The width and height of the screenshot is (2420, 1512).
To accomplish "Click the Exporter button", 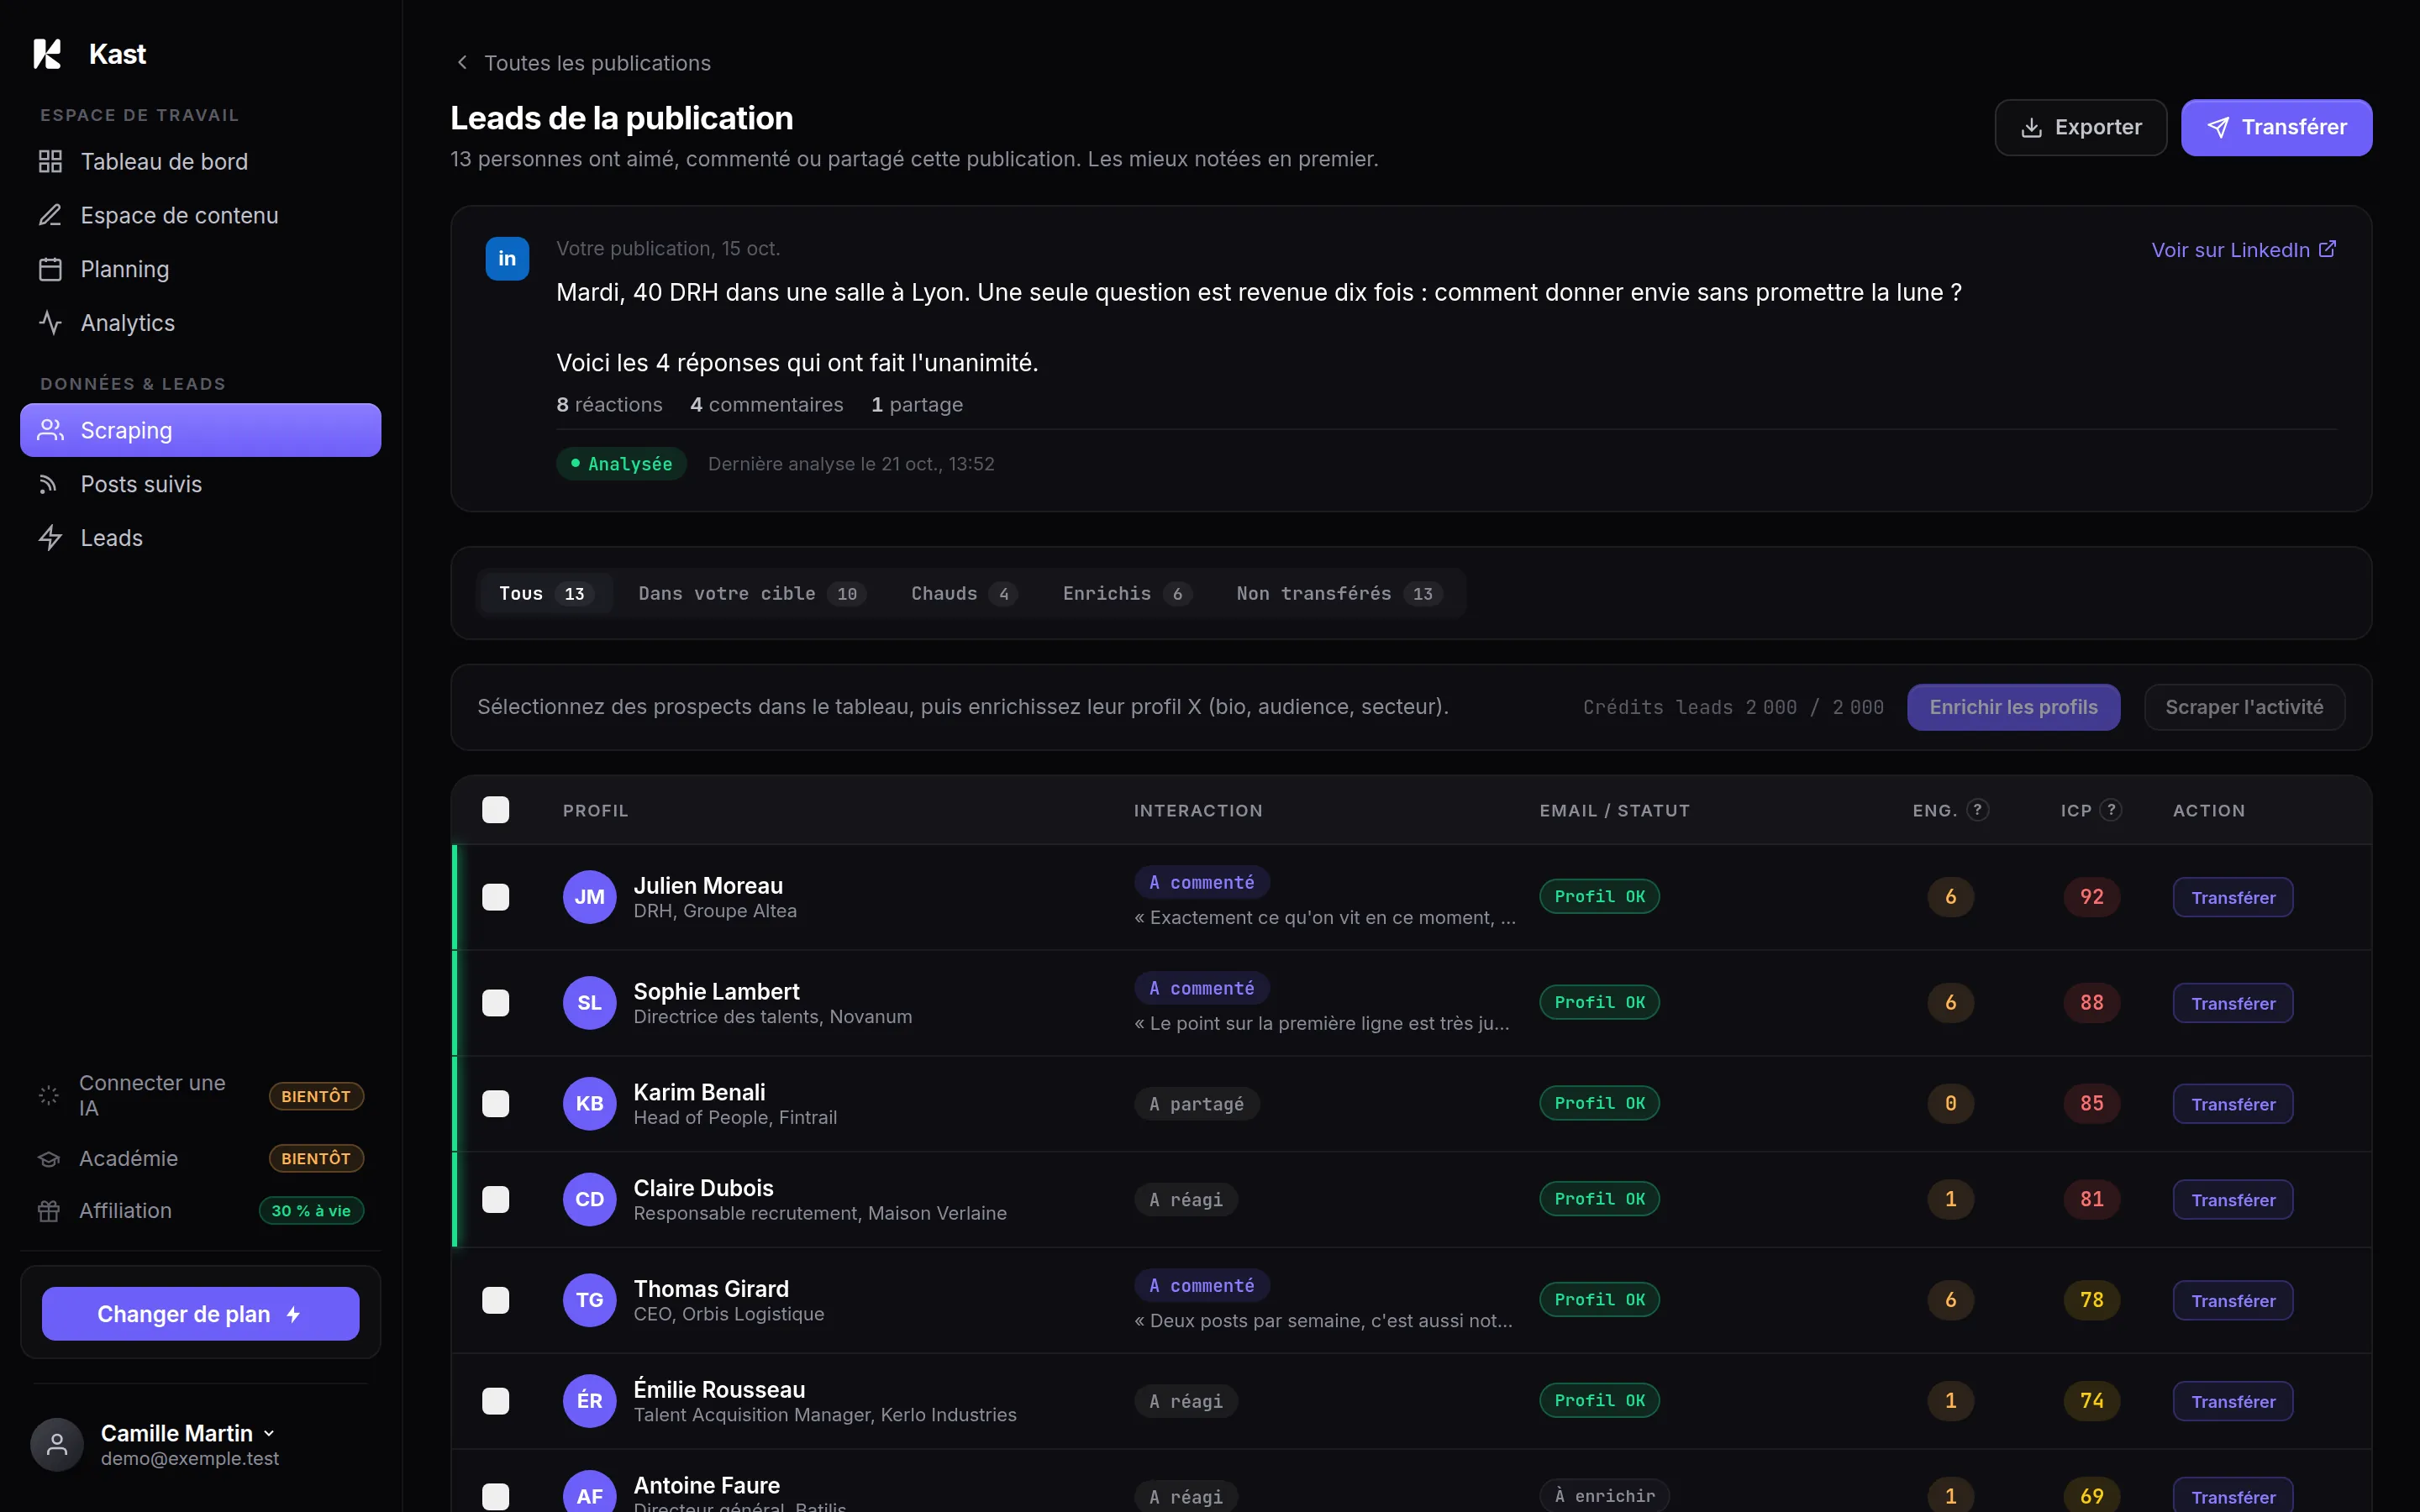I will (x=2080, y=127).
